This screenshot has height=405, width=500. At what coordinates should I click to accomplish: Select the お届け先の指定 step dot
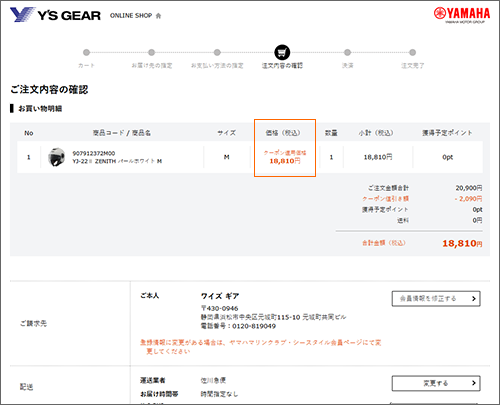click(151, 52)
